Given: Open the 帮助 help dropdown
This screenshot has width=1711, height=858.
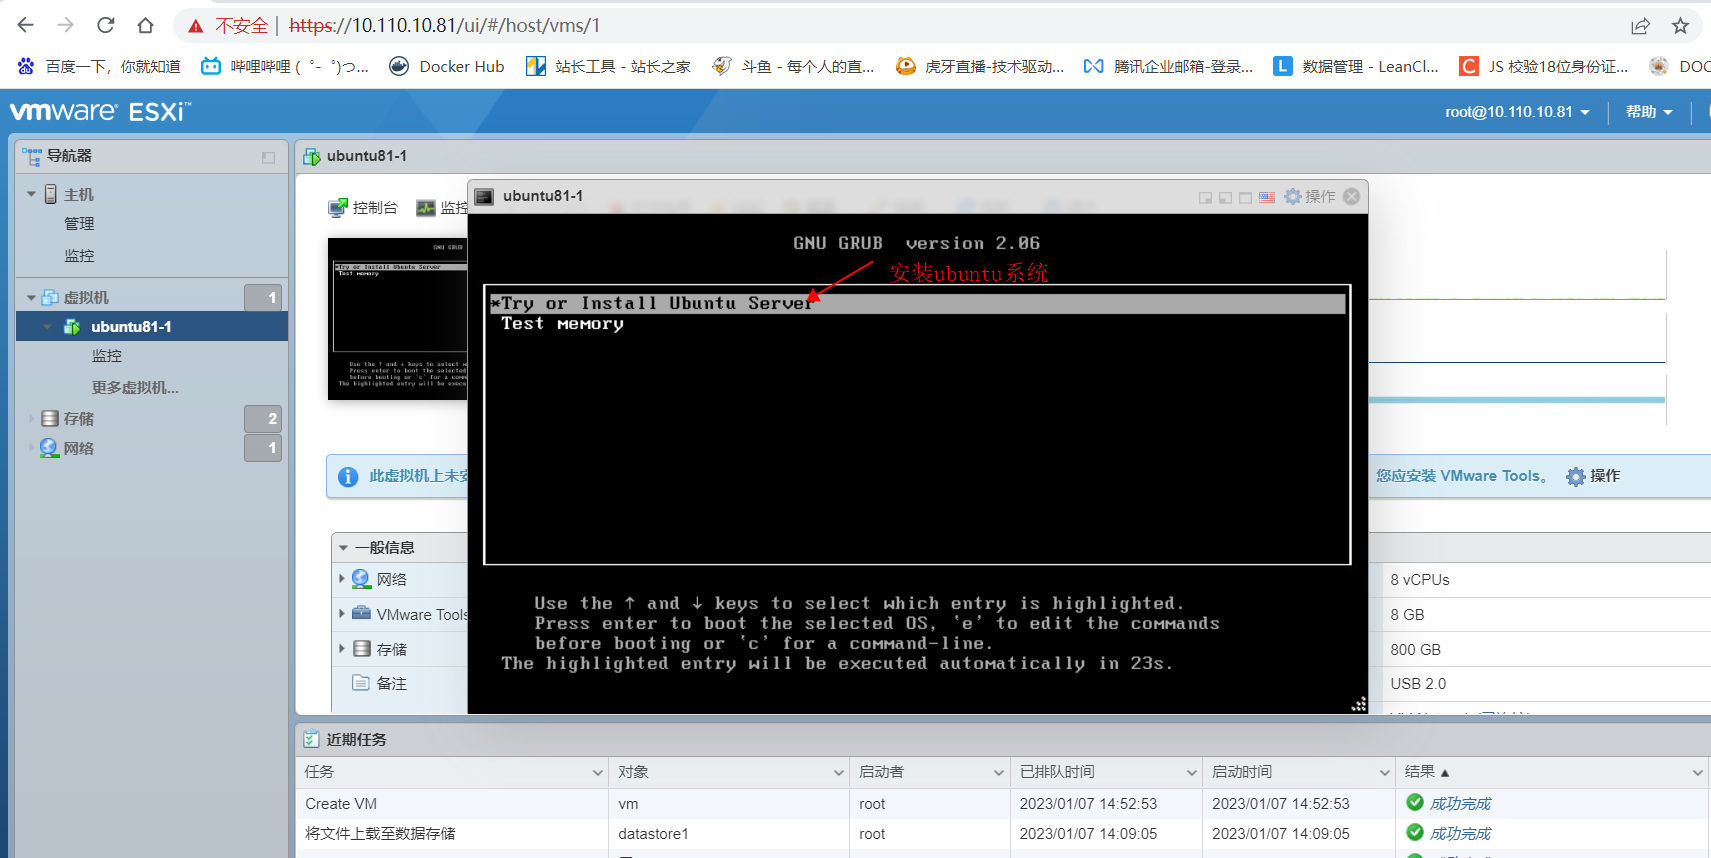Looking at the screenshot, I should click(1649, 112).
